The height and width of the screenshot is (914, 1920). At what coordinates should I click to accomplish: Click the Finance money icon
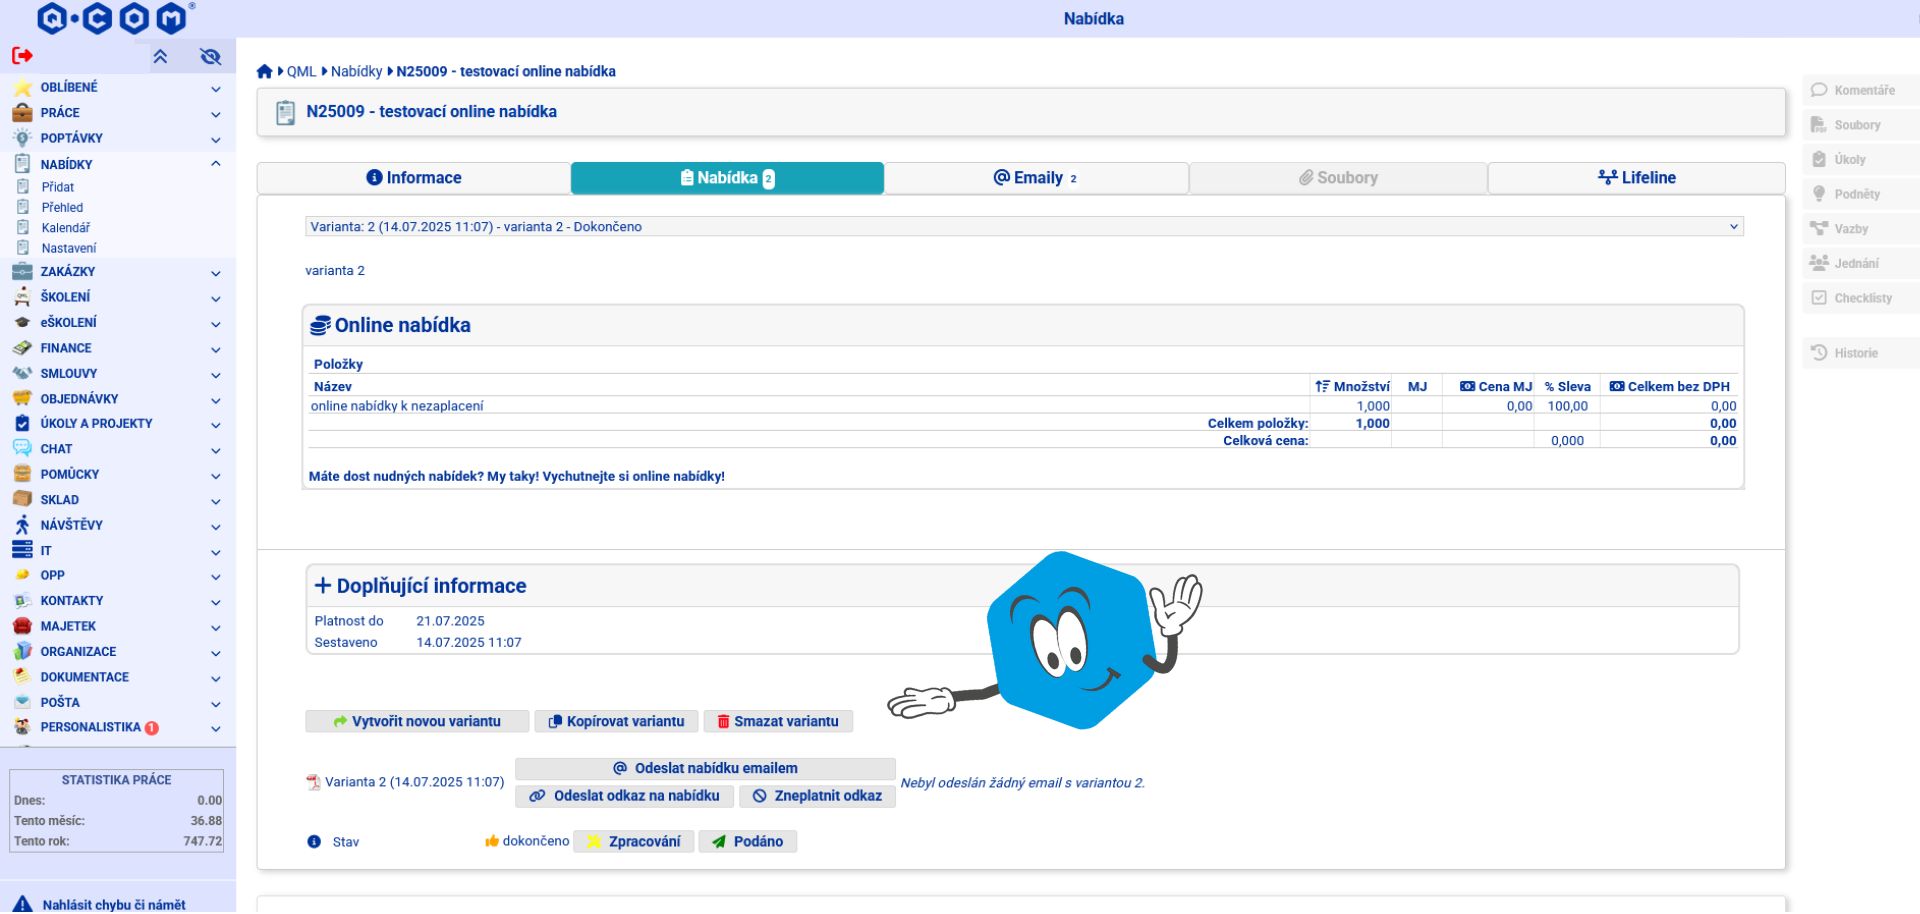pos(22,348)
